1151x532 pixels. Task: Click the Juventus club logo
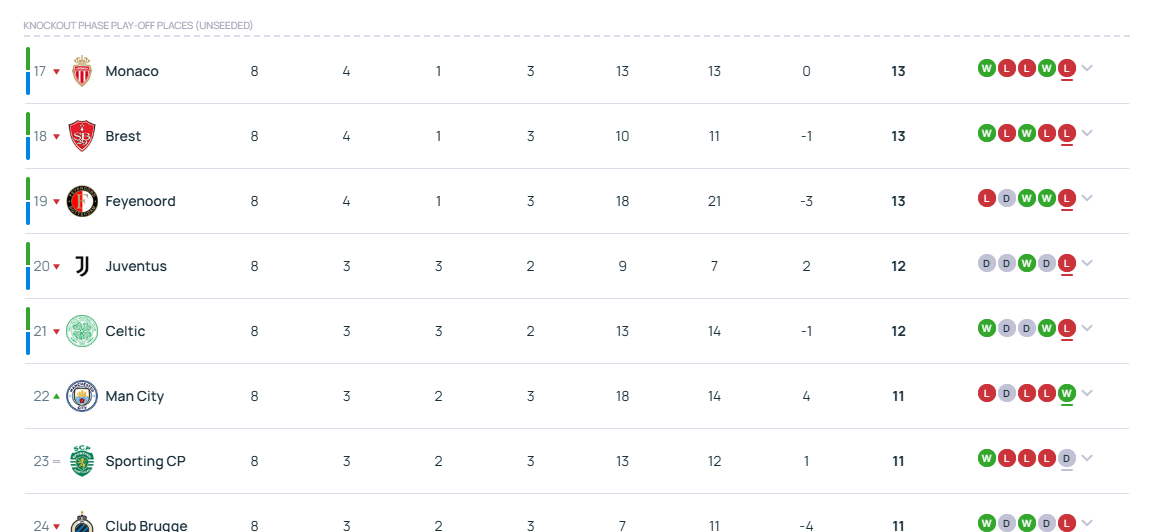coord(81,266)
